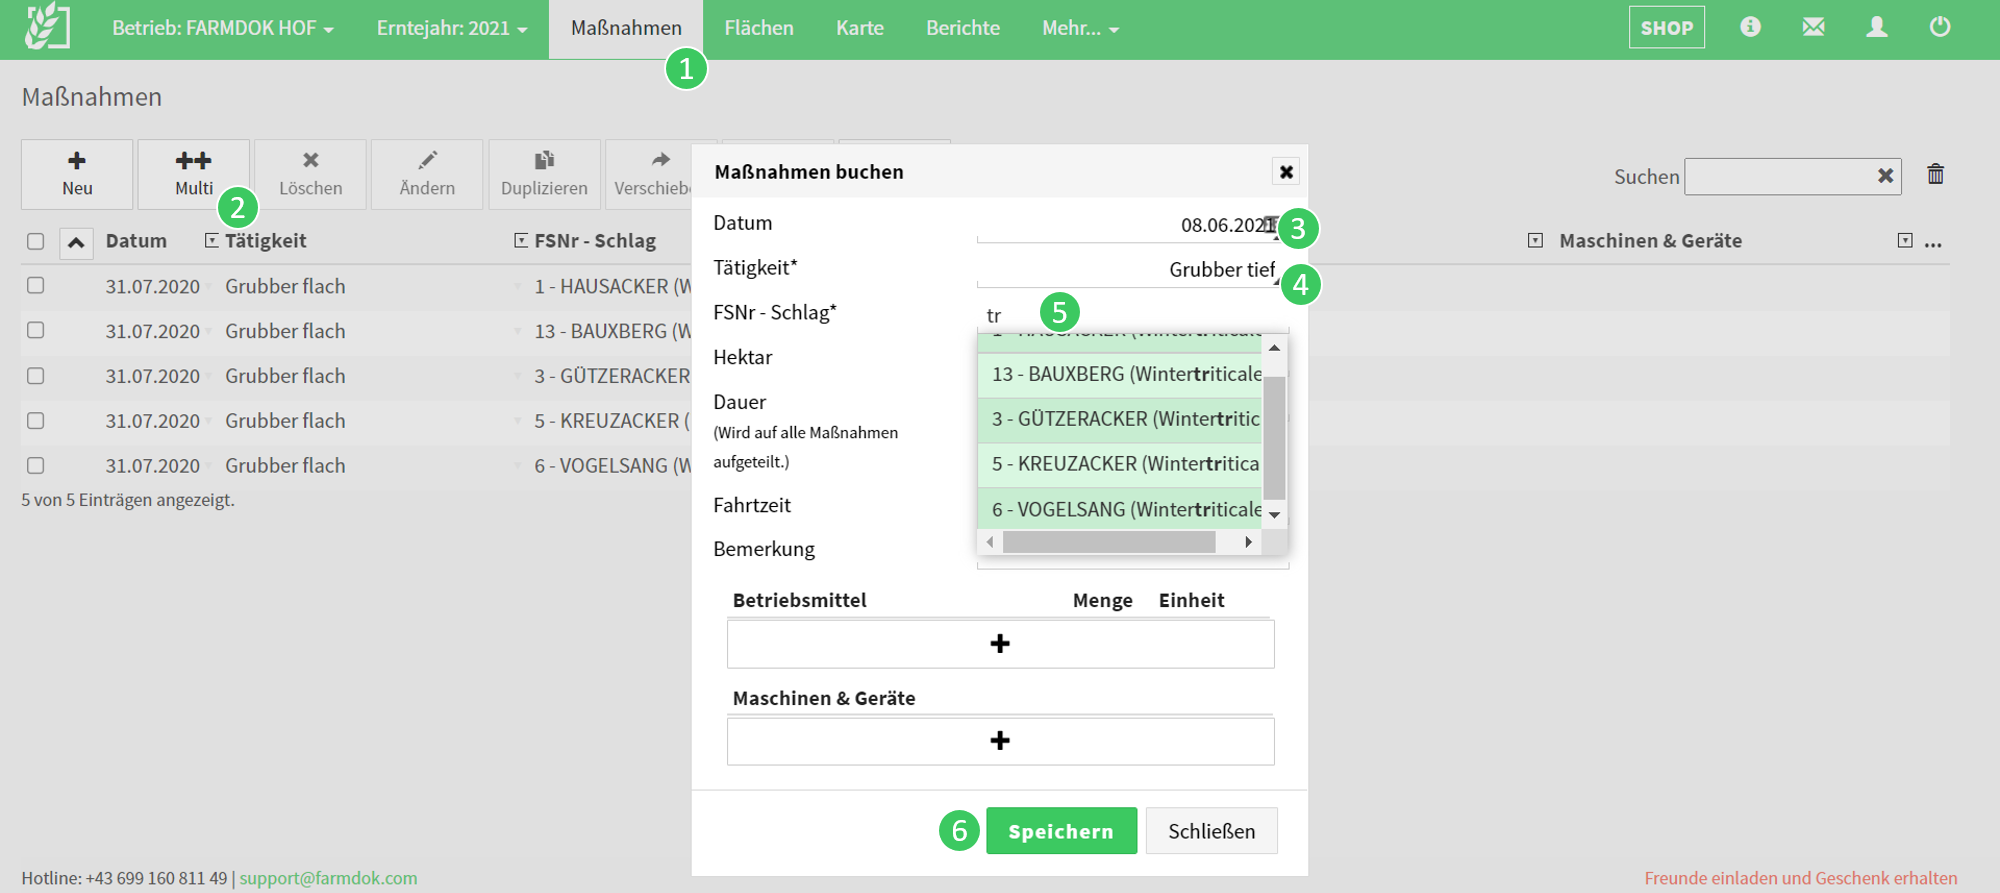The width and height of the screenshot is (2000, 893).
Task: Clear the Suchen field with X icon
Action: click(x=1885, y=176)
